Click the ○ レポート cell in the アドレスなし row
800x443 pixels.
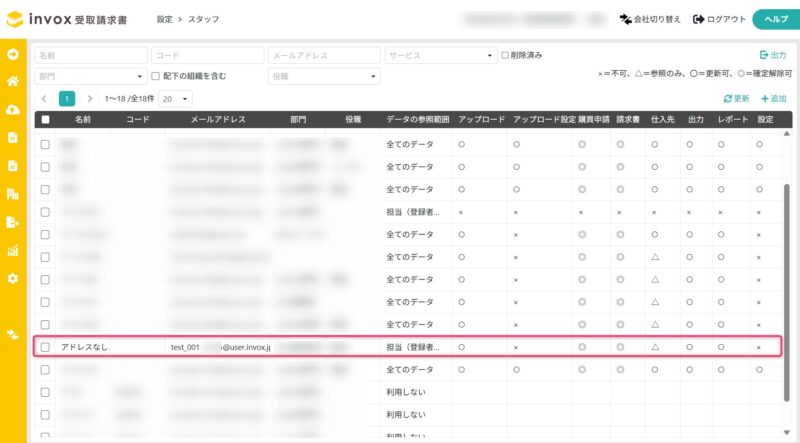(721, 347)
